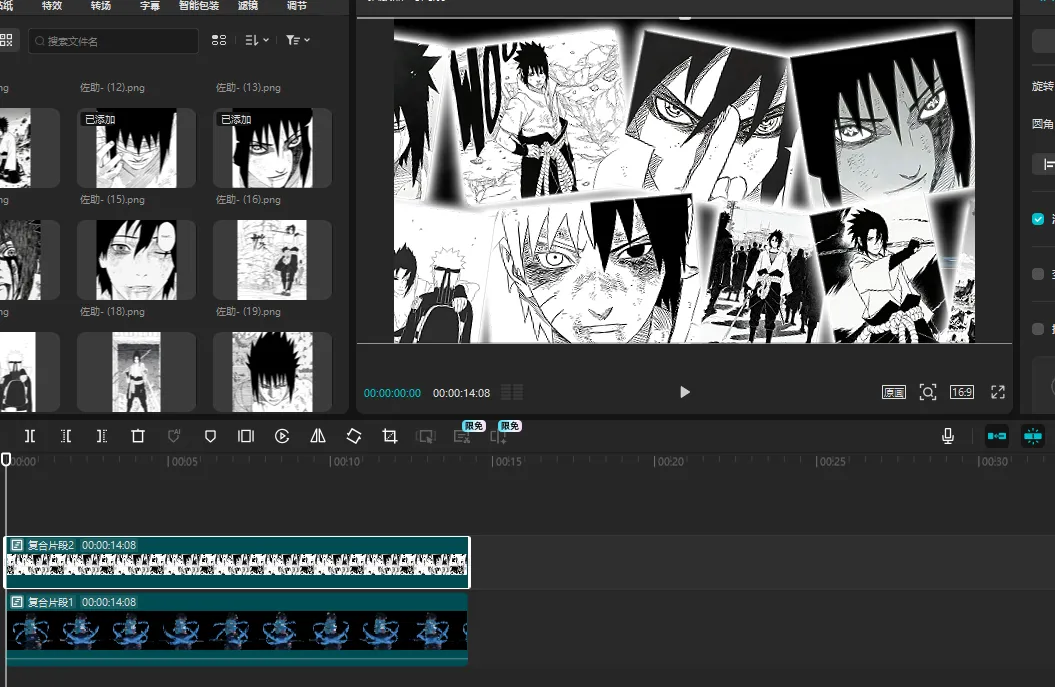Select the 复合片段2 clip on timeline
This screenshot has width=1055, height=687.
tap(237, 562)
